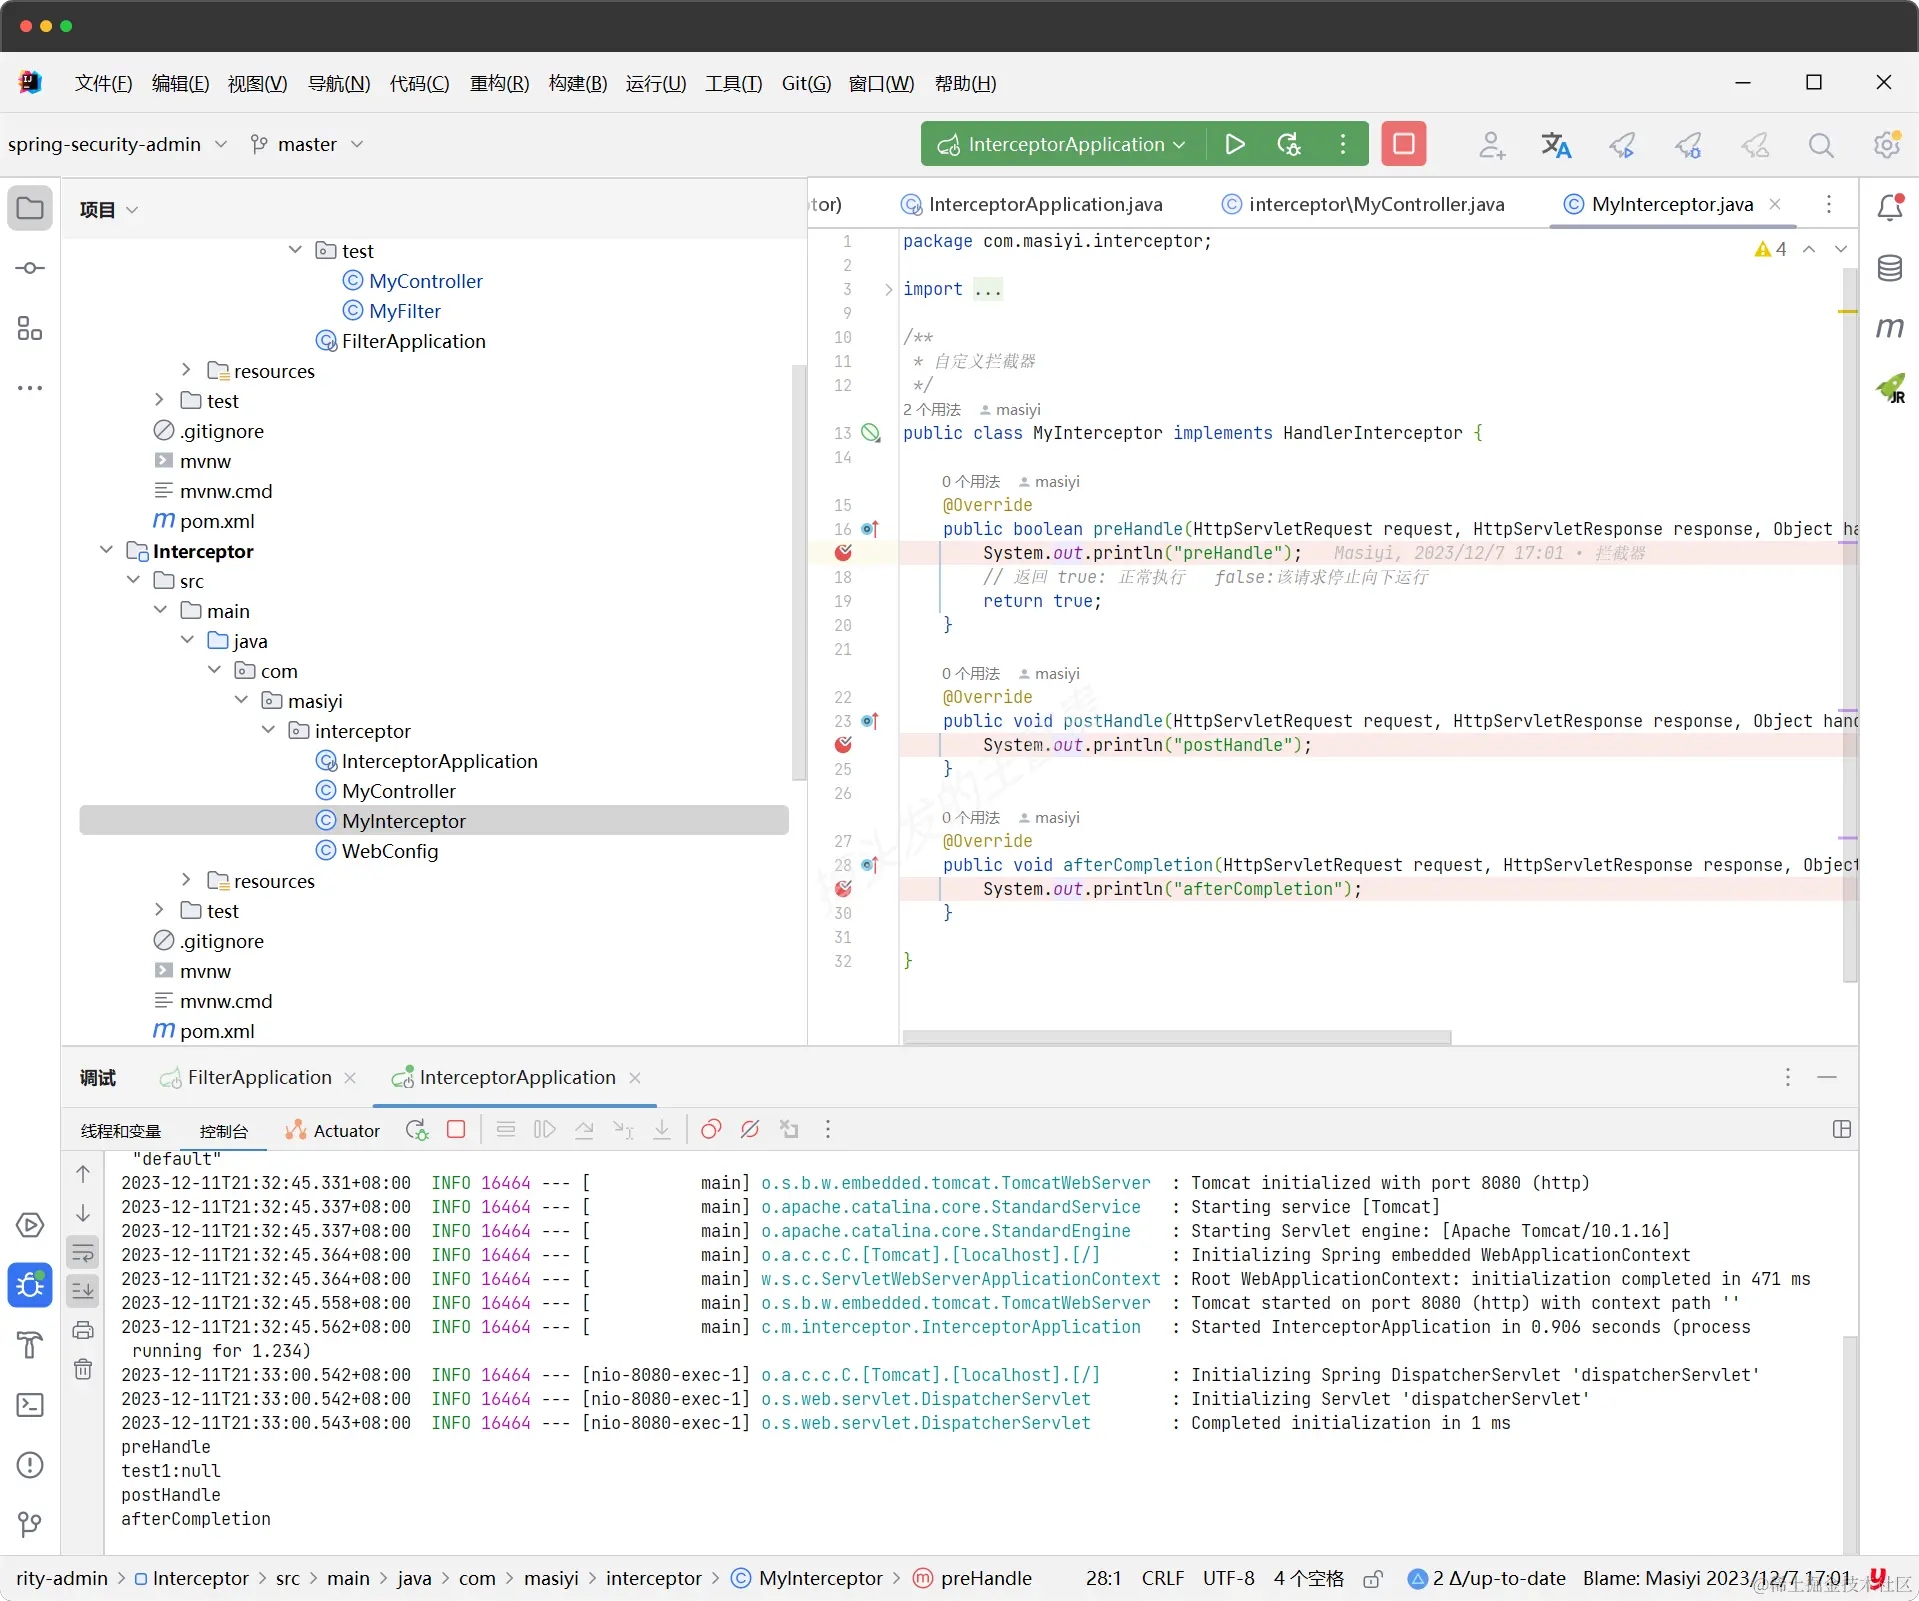Open the Maven tool window
Viewport: 1919px width, 1601px height.
tap(1889, 328)
